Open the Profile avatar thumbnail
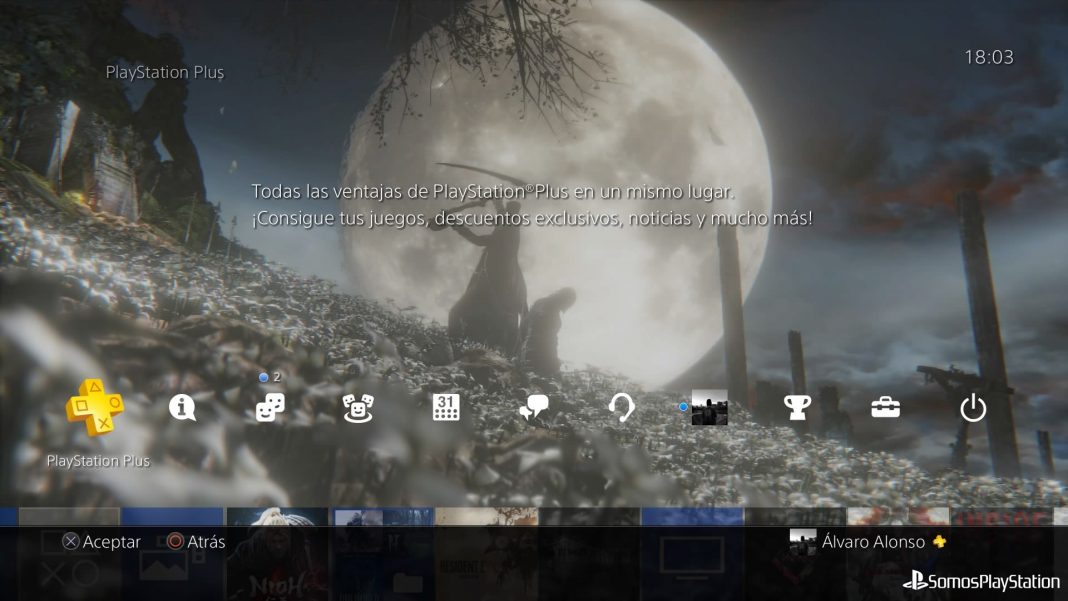The image size is (1068, 601). (x=709, y=407)
